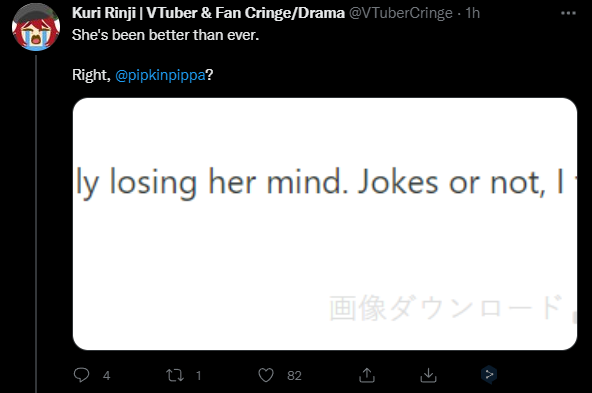
Task: Open the share upload-arrow icon
Action: coord(367,375)
